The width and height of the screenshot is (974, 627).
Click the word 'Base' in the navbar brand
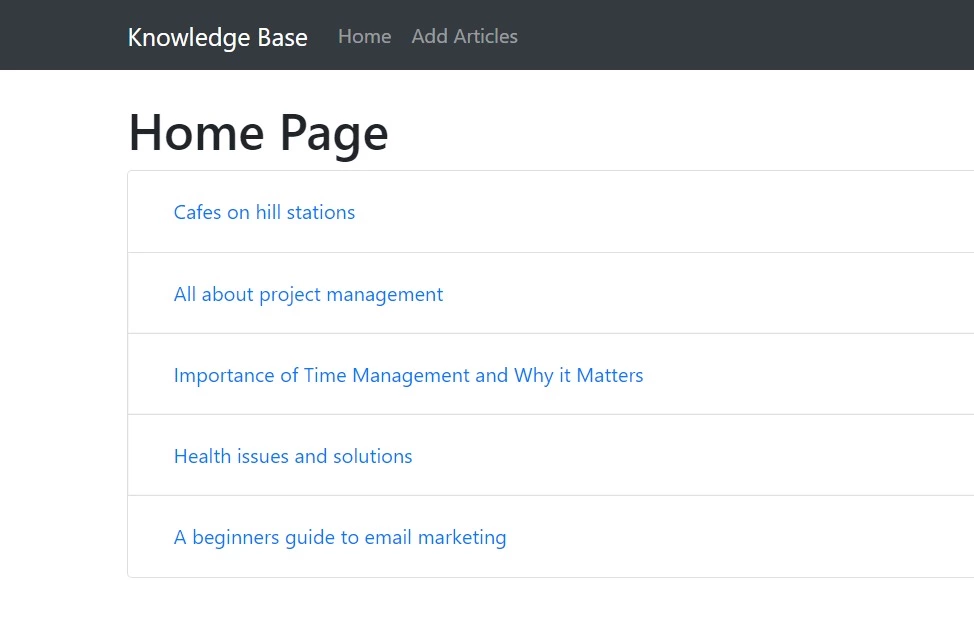[282, 37]
